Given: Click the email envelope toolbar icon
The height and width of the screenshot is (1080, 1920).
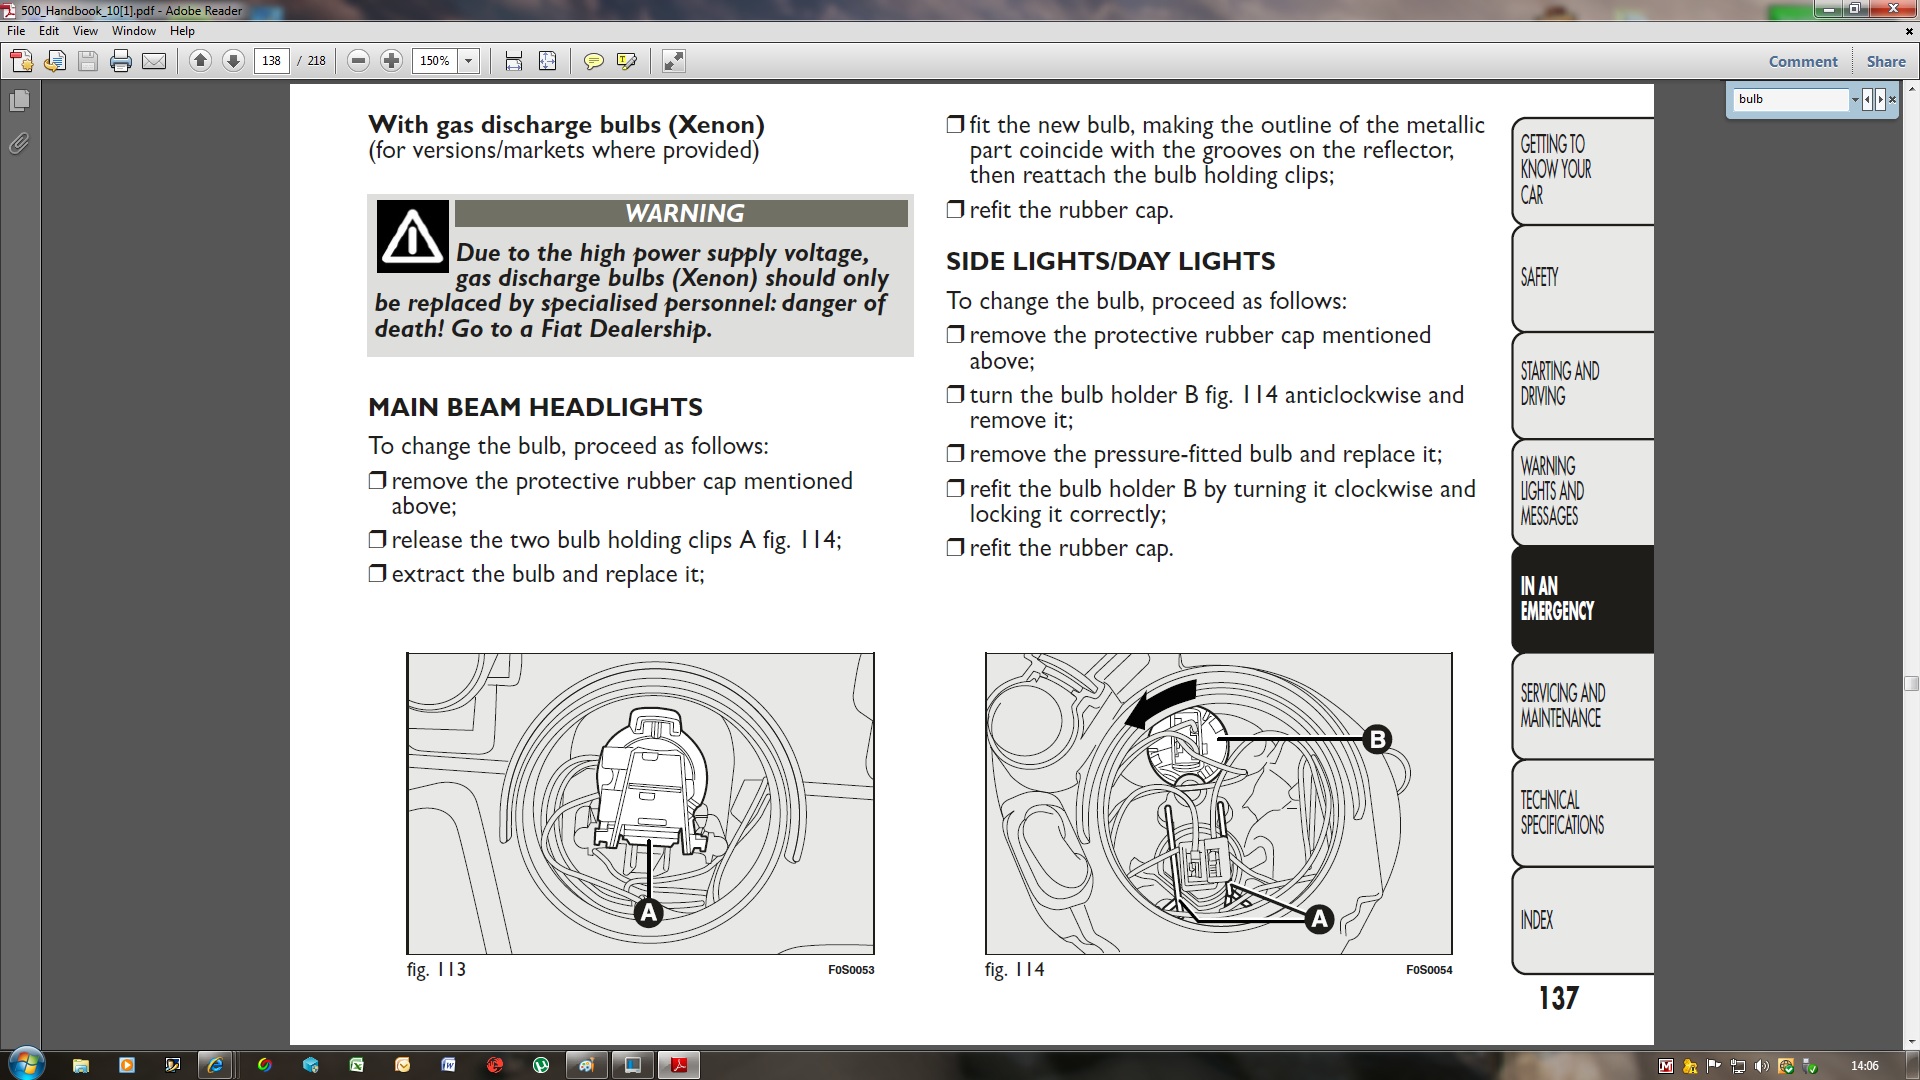Looking at the screenshot, I should (x=154, y=61).
